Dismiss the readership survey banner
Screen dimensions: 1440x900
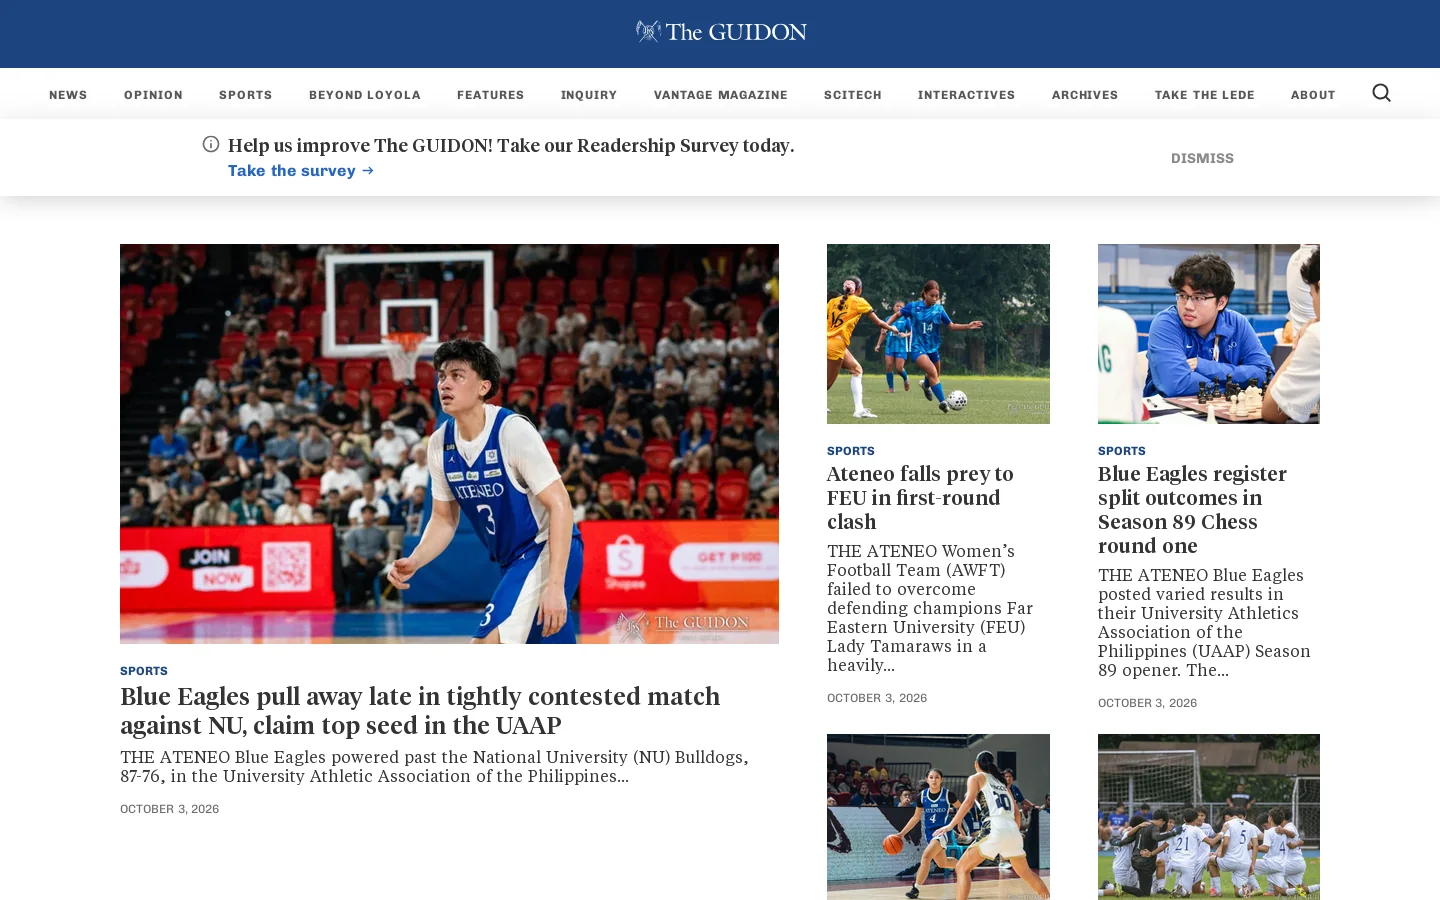1202,158
